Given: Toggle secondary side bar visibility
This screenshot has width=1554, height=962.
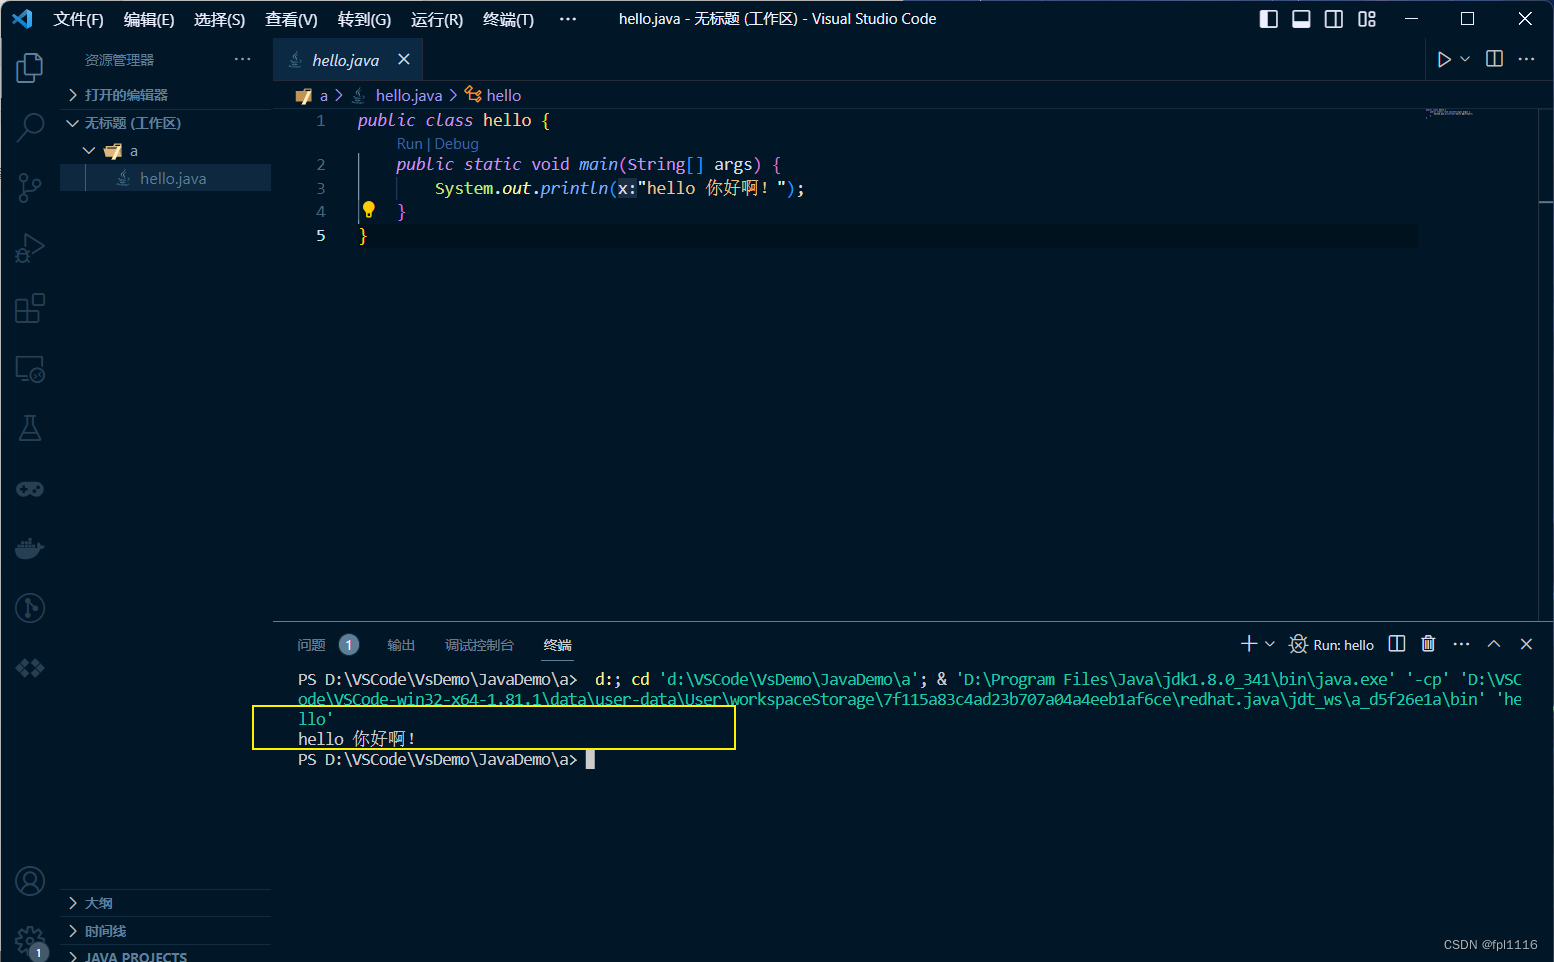Looking at the screenshot, I should click(1334, 19).
